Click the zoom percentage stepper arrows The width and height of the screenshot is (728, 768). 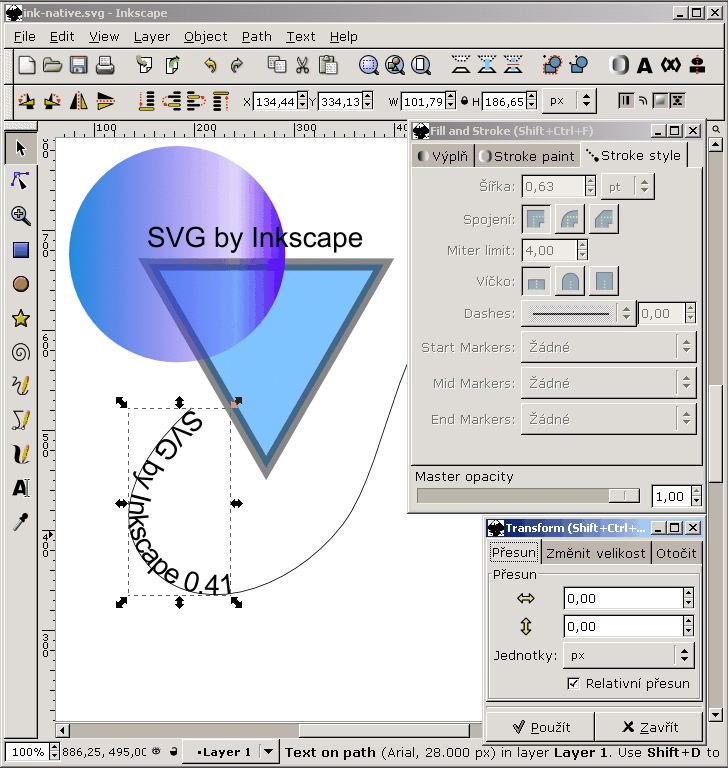[54, 751]
